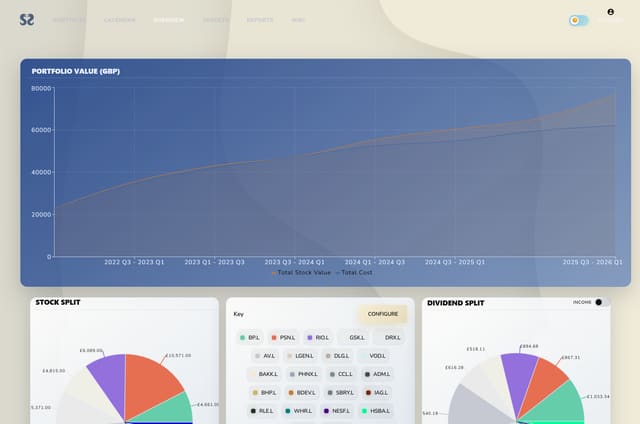Screen dimensions: 640x424
Task: Select the BP.L key chip
Action: click(x=250, y=337)
